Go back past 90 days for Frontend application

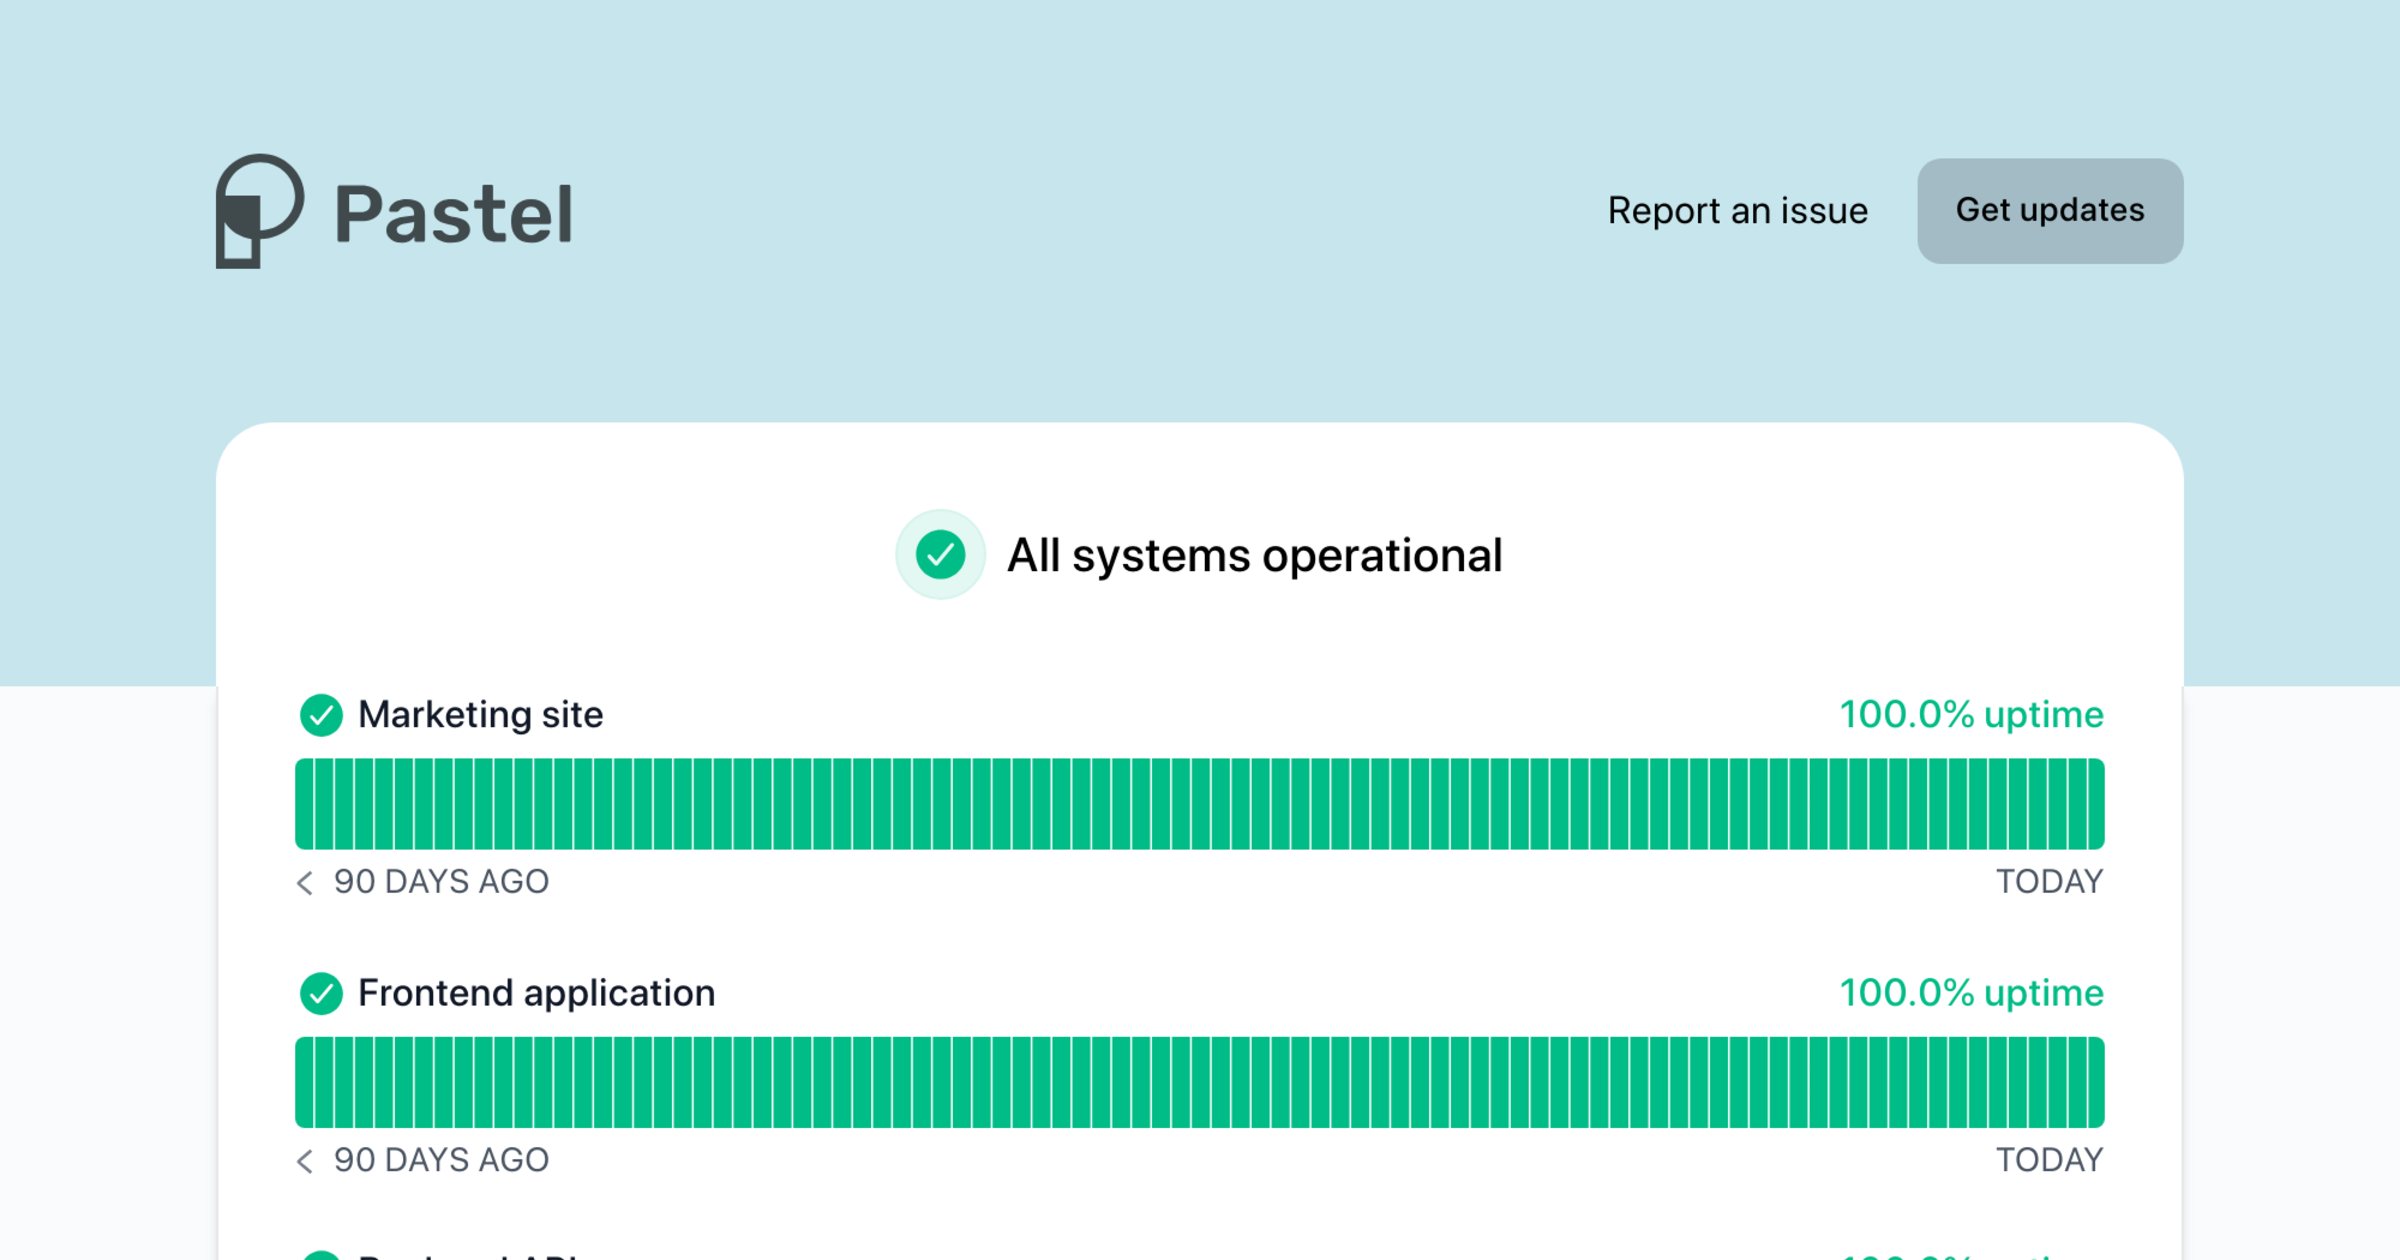305,1160
